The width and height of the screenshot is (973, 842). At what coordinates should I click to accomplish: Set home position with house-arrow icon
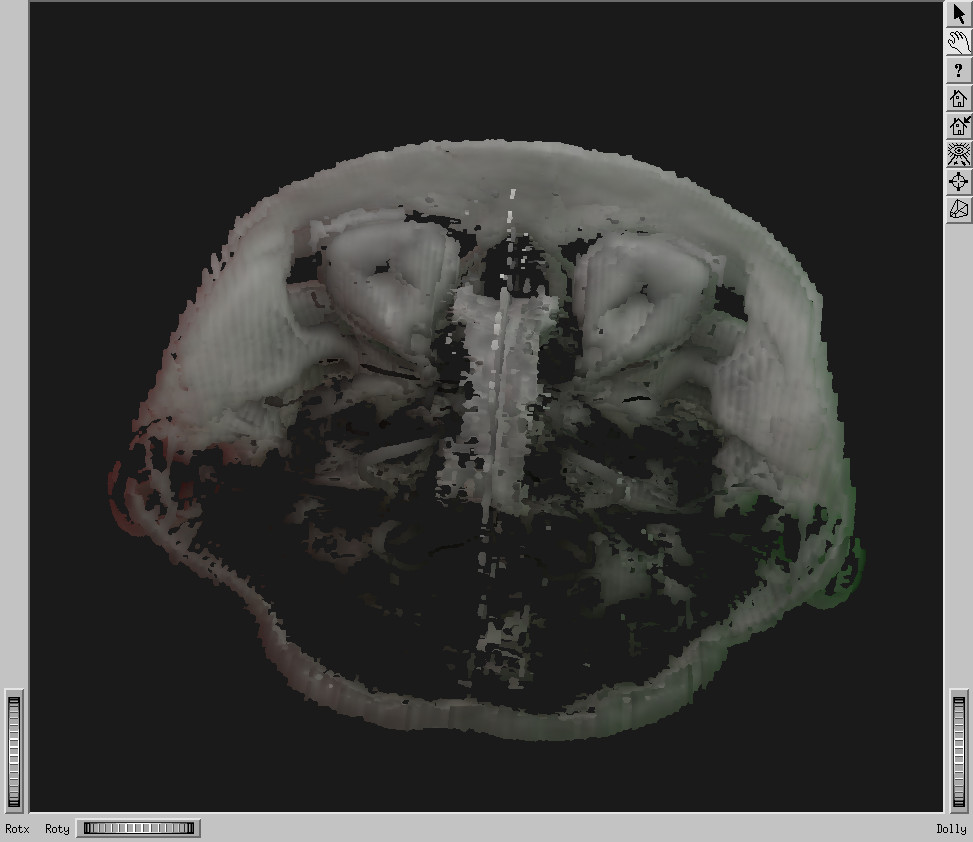(x=958, y=126)
